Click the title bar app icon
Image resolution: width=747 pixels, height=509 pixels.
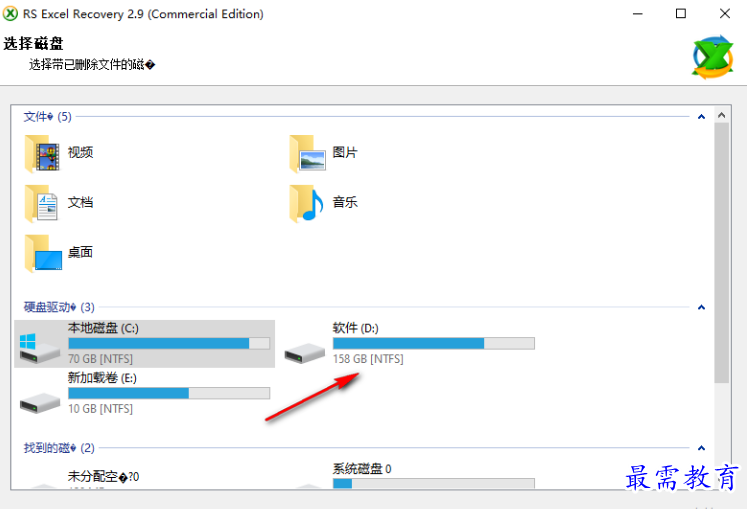(11, 14)
